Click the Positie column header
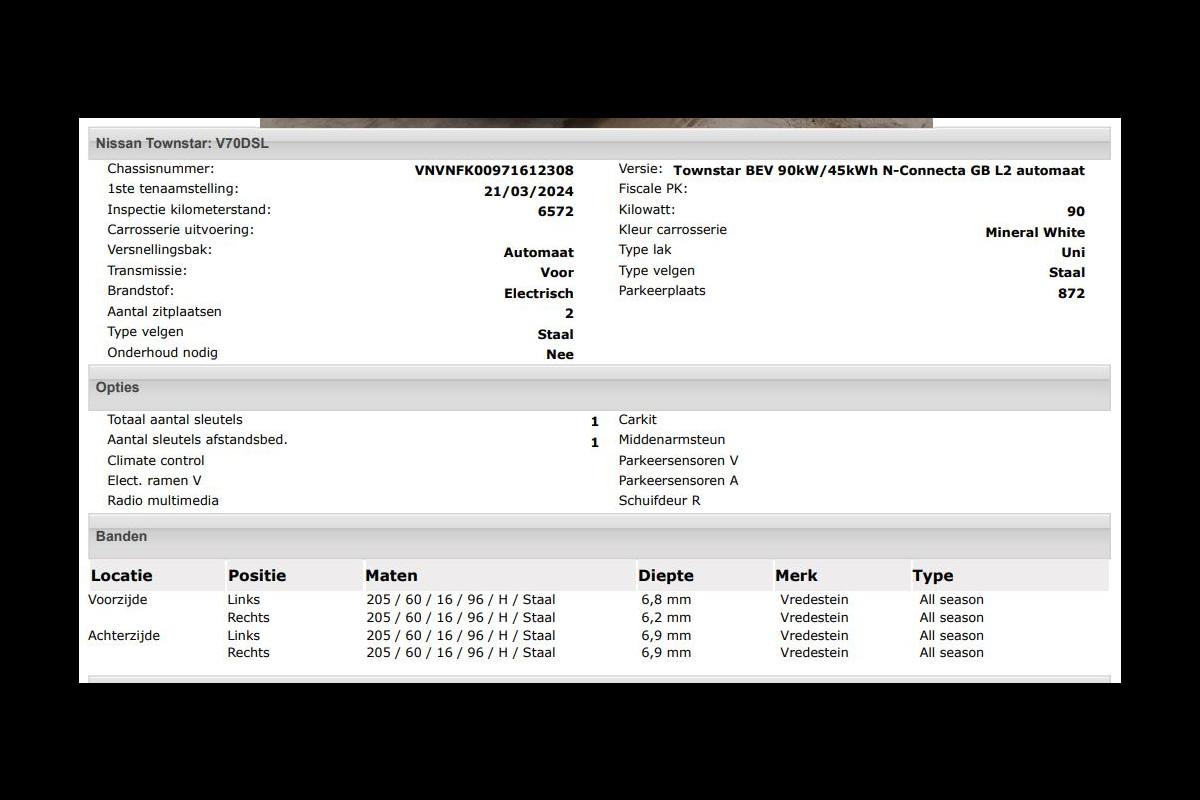 pyautogui.click(x=257, y=575)
